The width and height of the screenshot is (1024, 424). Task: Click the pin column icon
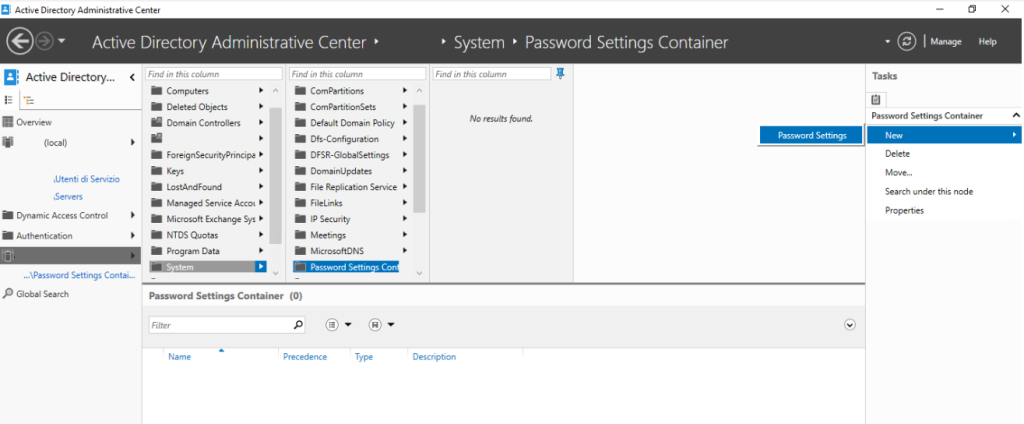[x=560, y=74]
